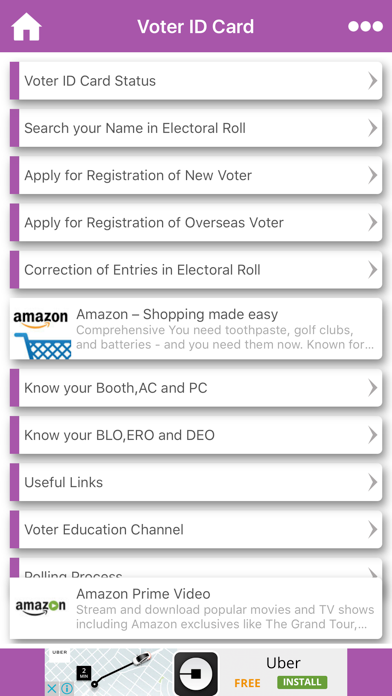This screenshot has height=696, width=392.
Task: Expand chevron for Know your Booth,AC and PC
Action: [x=372, y=388]
